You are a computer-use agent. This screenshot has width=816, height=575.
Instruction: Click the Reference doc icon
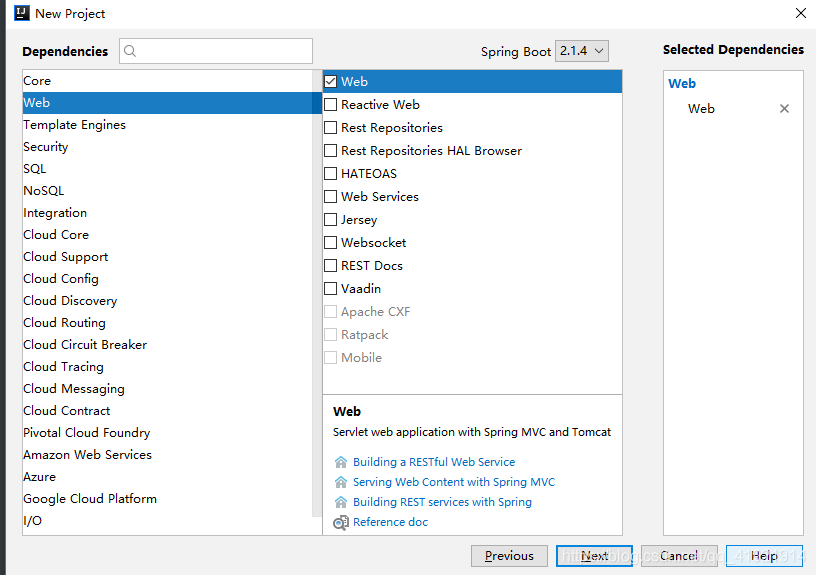click(x=341, y=522)
